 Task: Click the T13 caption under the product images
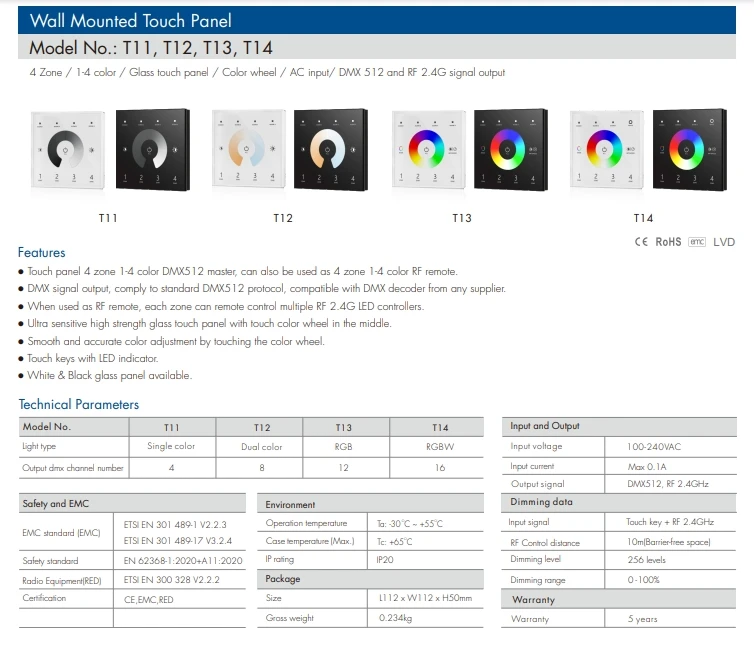pyautogui.click(x=462, y=218)
